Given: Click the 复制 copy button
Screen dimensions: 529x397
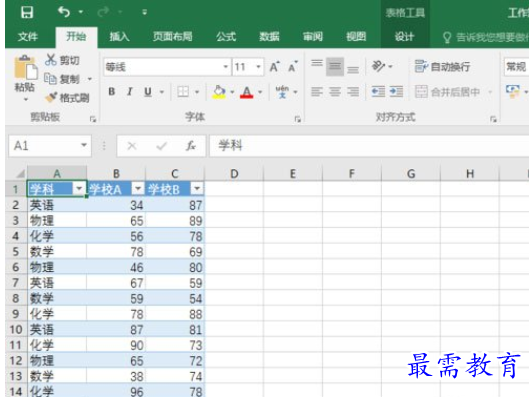Looking at the screenshot, I should point(62,79).
